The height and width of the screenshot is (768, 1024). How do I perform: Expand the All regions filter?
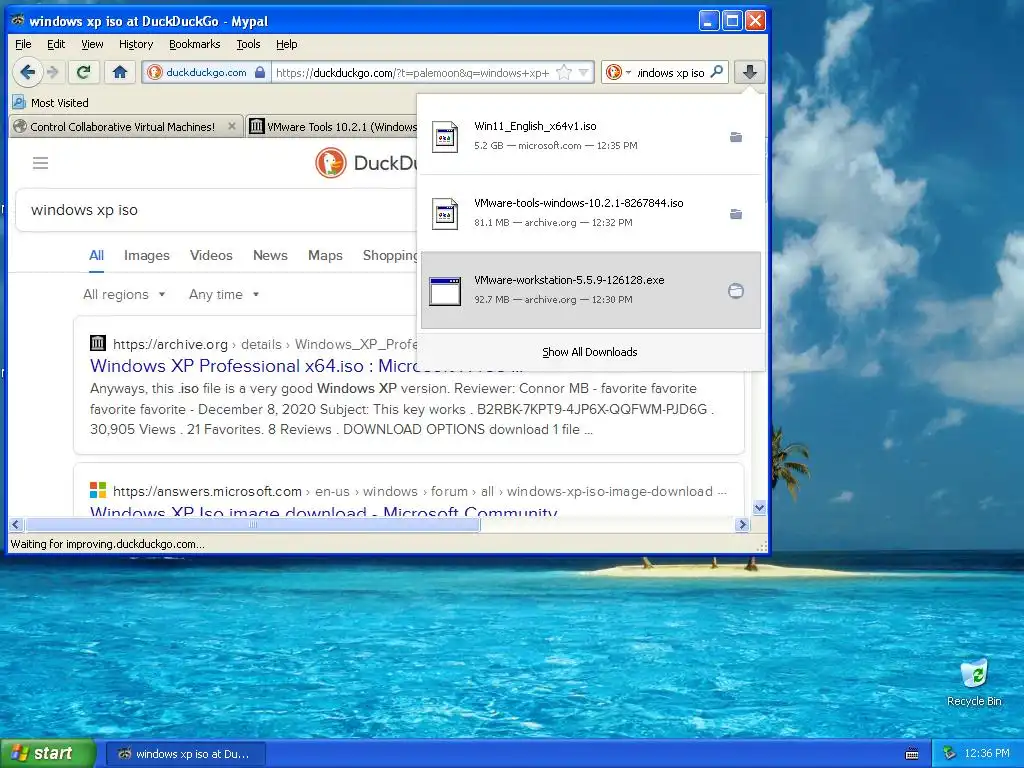[124, 295]
